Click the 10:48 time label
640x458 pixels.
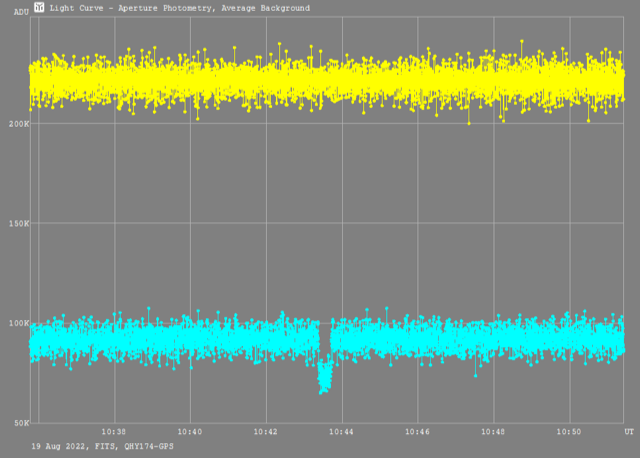(493, 432)
